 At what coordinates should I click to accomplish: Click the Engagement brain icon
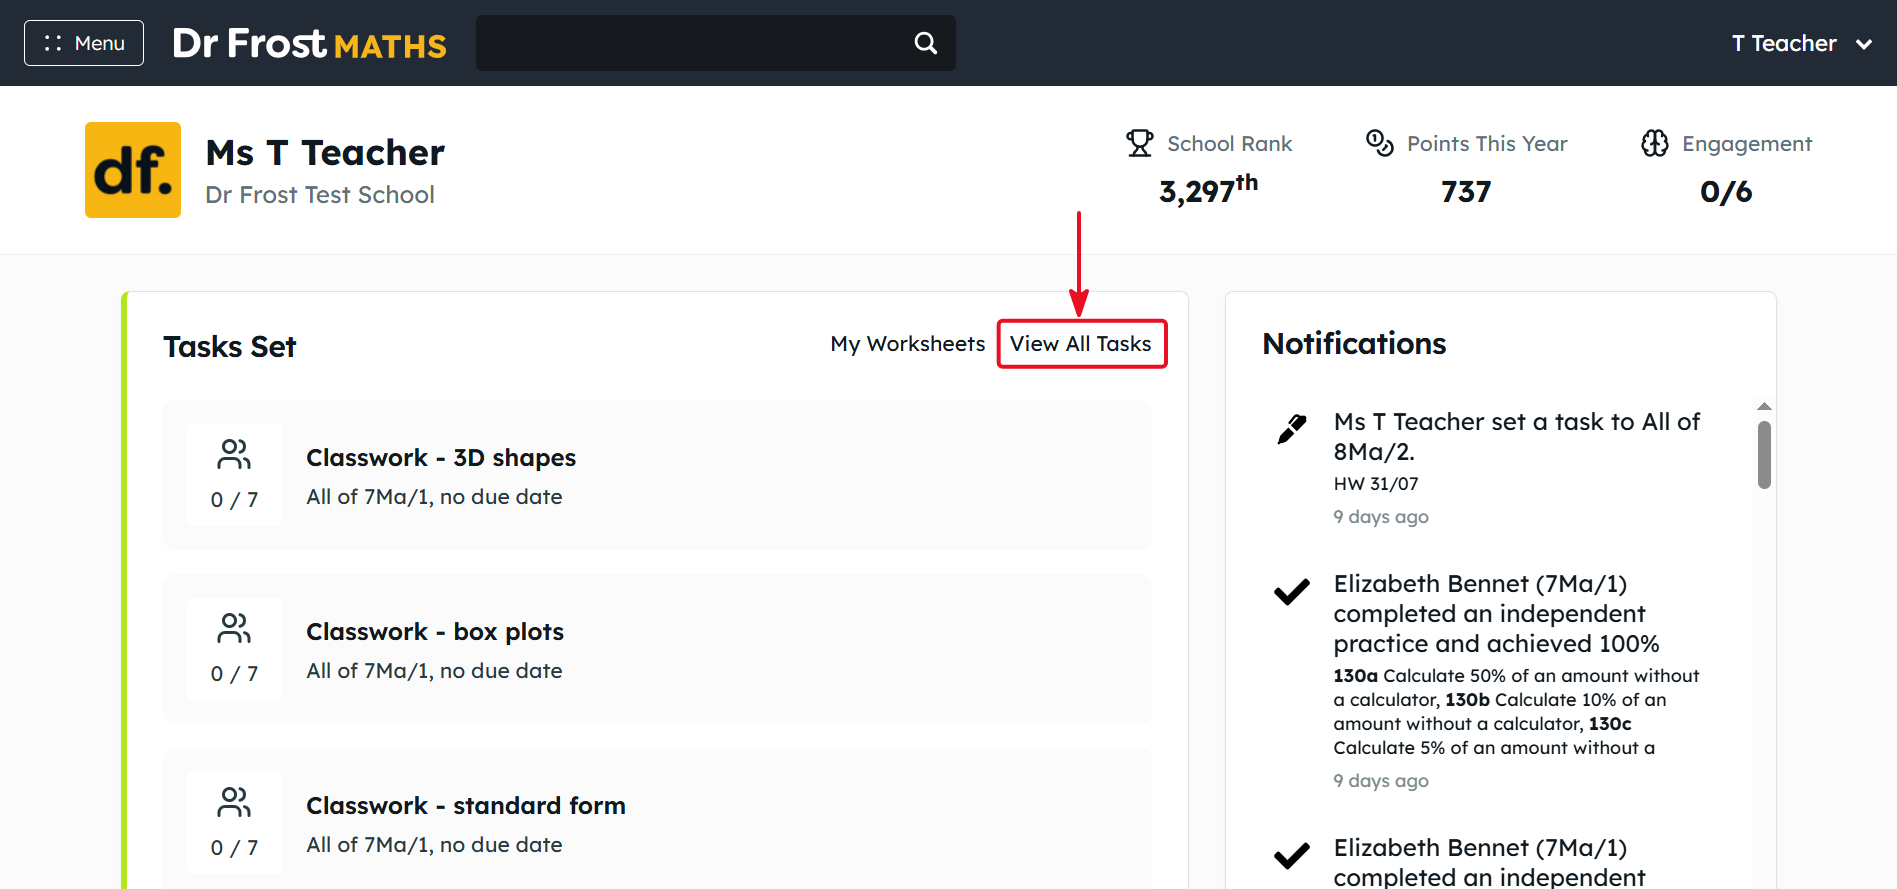coord(1655,143)
